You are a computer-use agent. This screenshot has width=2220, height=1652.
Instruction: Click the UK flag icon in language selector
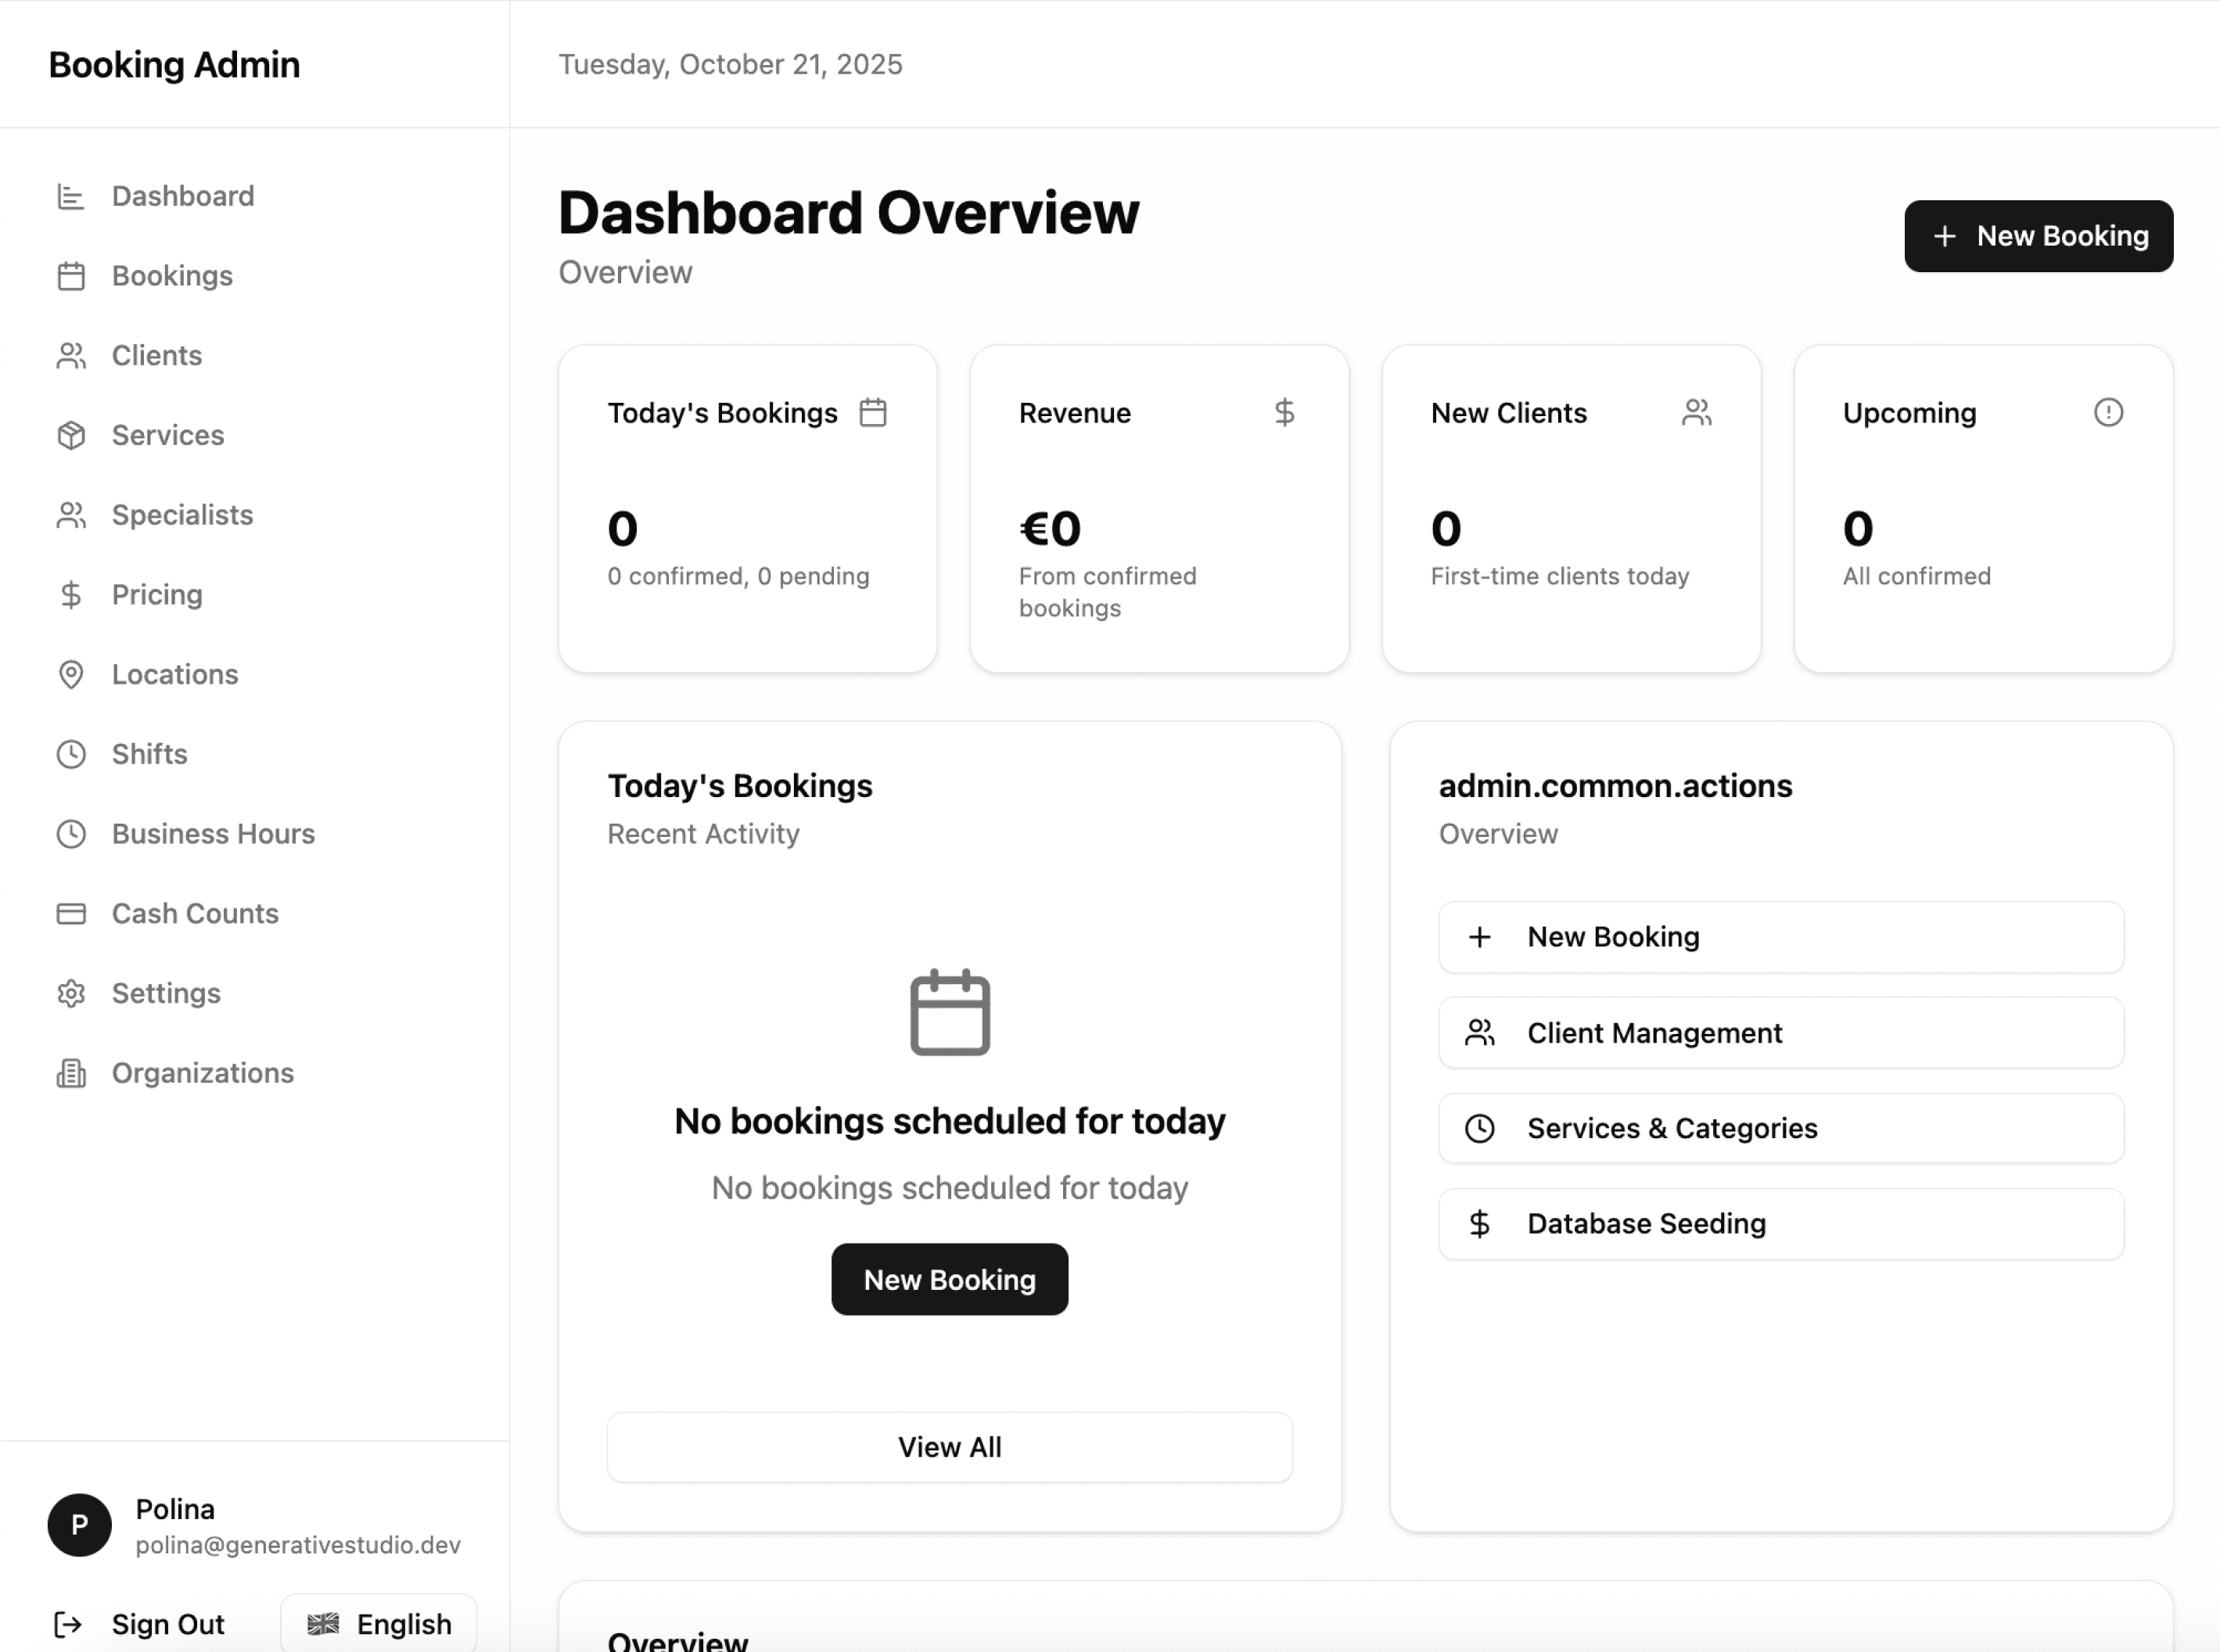coord(323,1624)
